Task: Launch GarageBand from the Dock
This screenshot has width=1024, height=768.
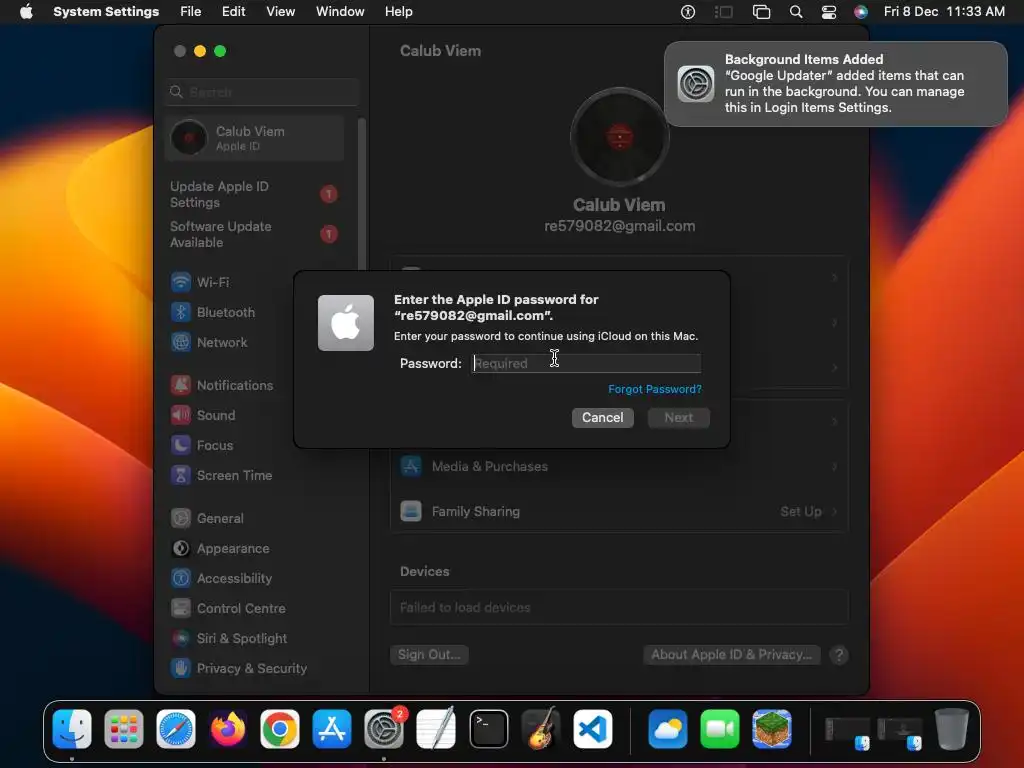Action: (x=541, y=729)
